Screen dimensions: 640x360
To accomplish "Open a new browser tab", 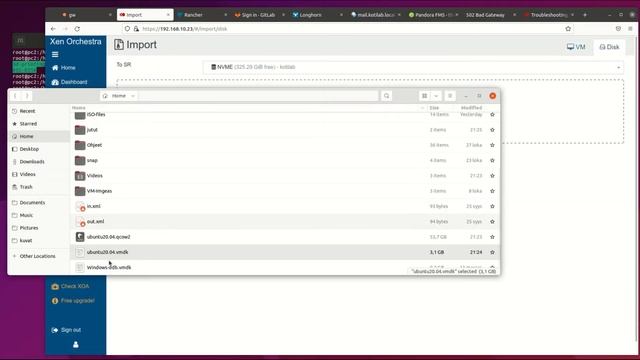I will (585, 15).
